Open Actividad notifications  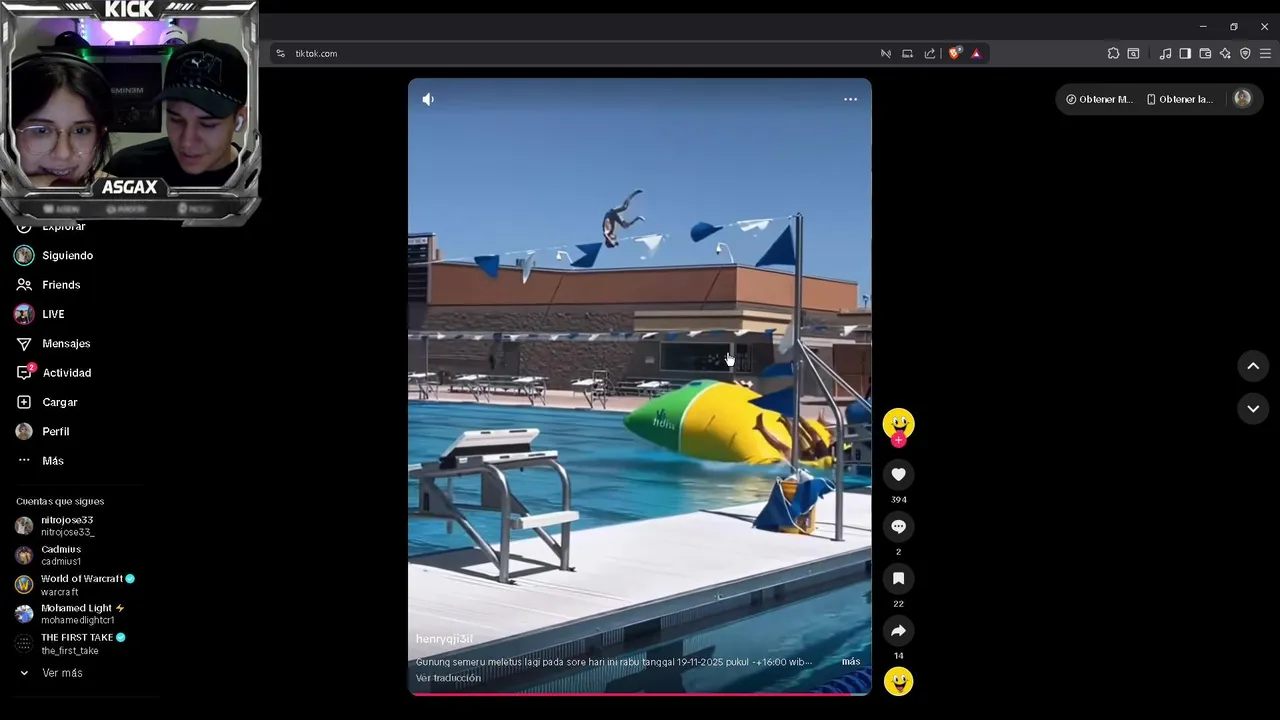click(67, 373)
